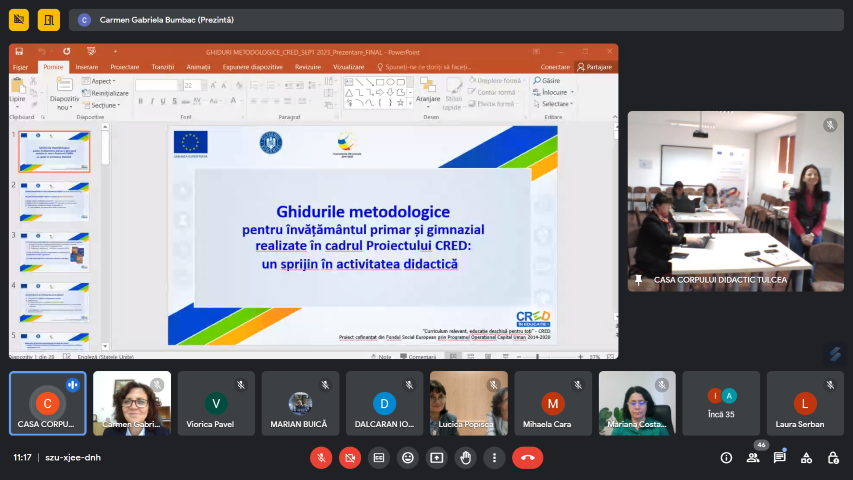Image resolution: width=853 pixels, height=480 pixels.
Task: Open the Tranziții ribbon tab
Action: tap(162, 67)
